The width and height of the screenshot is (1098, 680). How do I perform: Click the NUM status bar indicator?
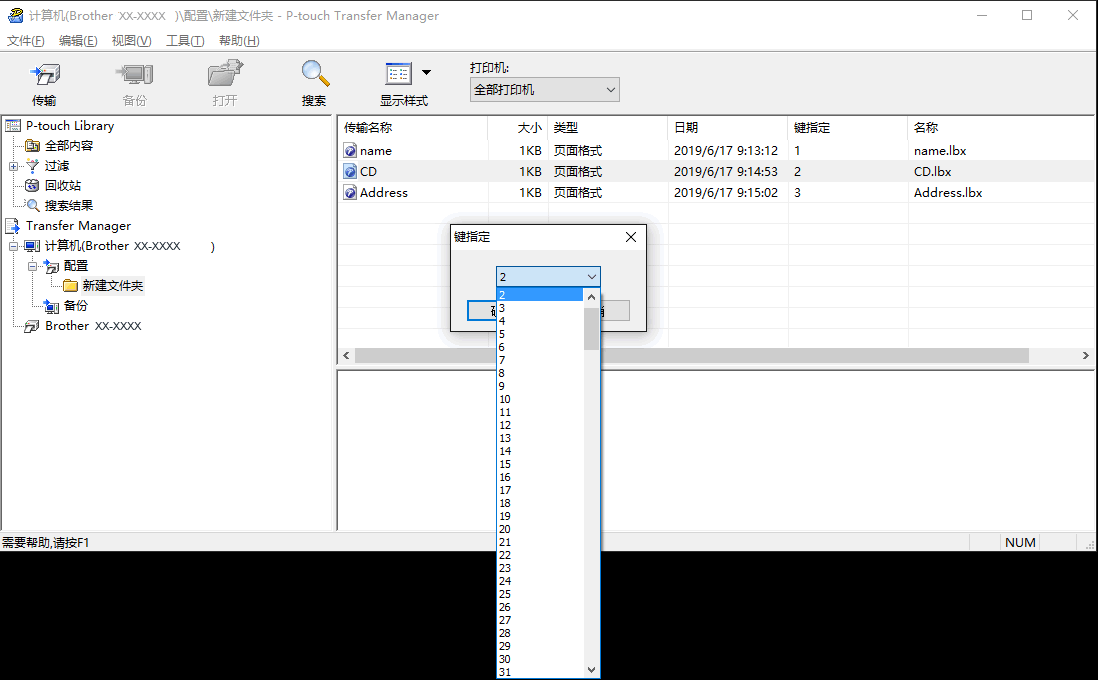click(x=1020, y=543)
